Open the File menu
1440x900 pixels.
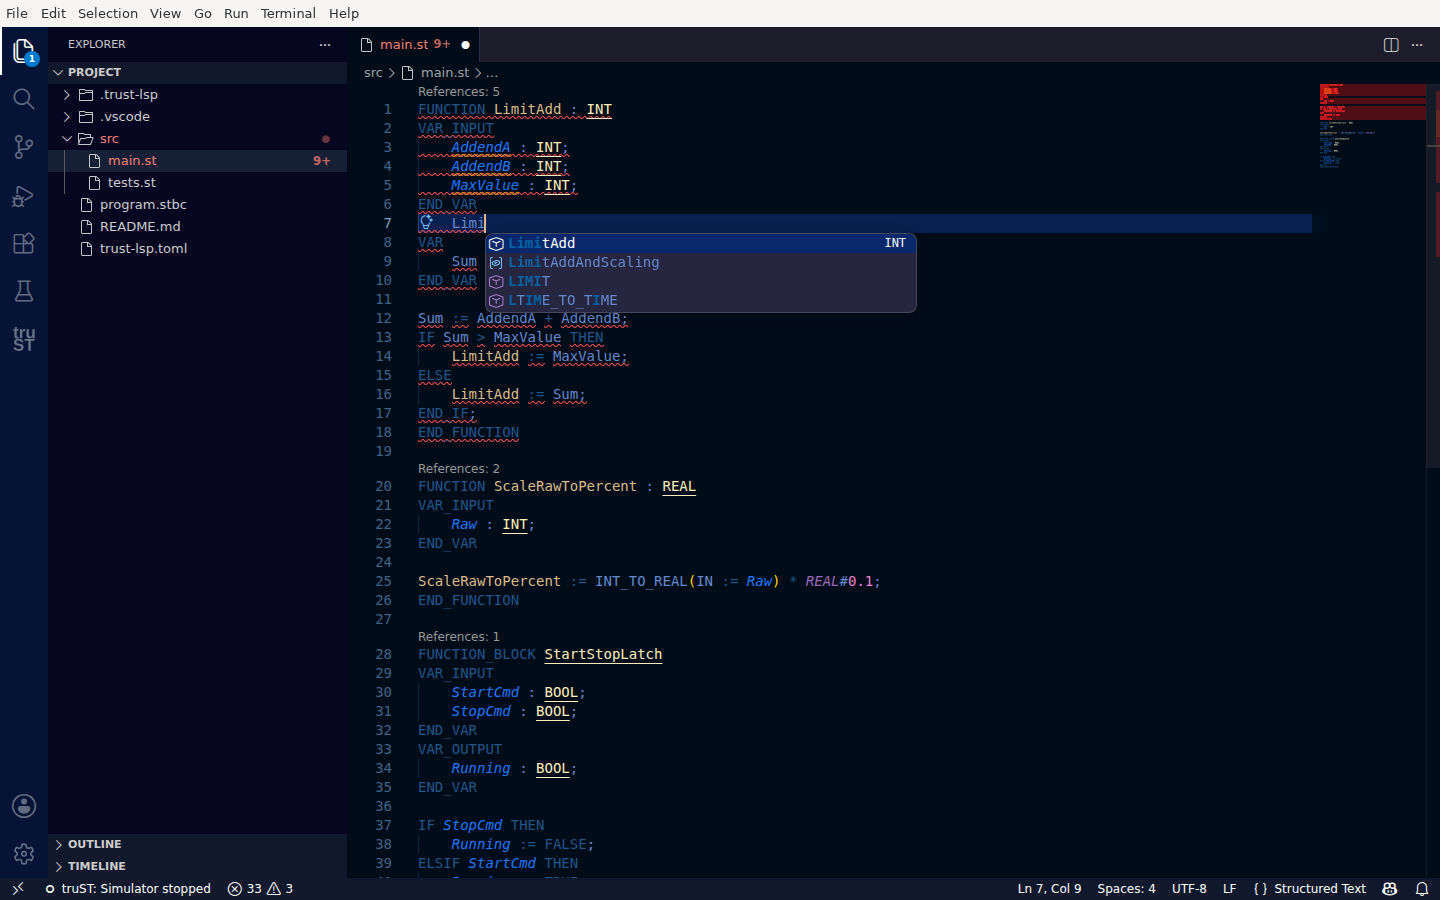click(17, 13)
